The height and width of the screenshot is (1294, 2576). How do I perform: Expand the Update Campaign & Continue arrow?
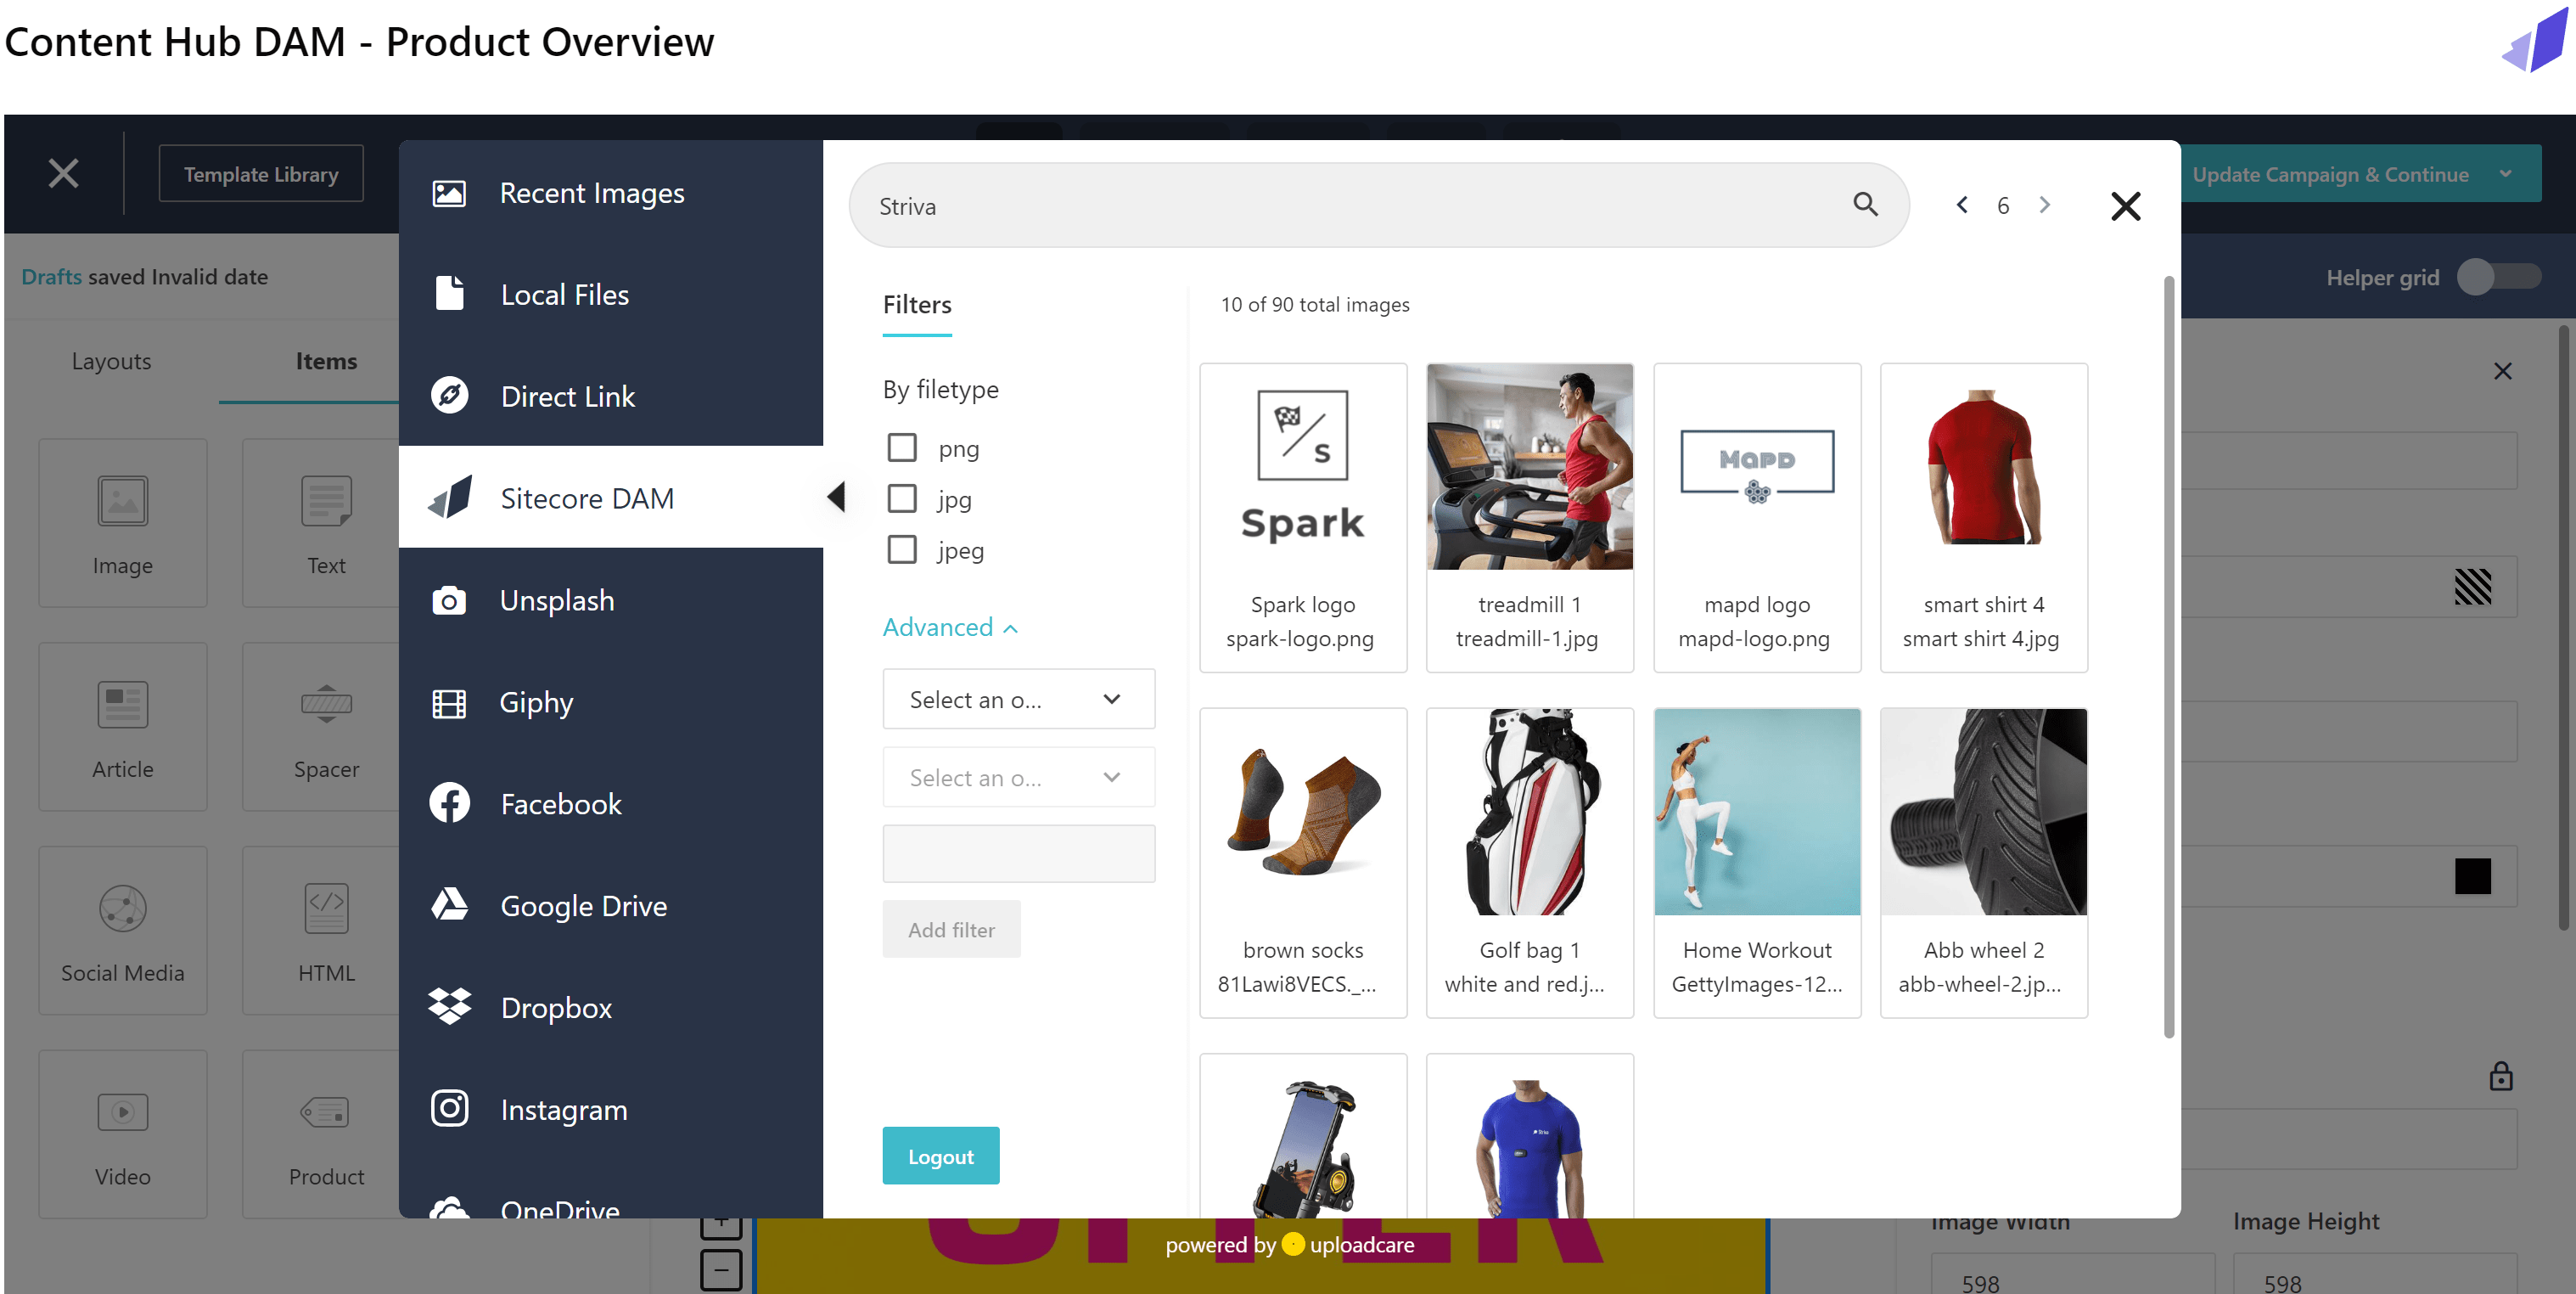click(2505, 174)
